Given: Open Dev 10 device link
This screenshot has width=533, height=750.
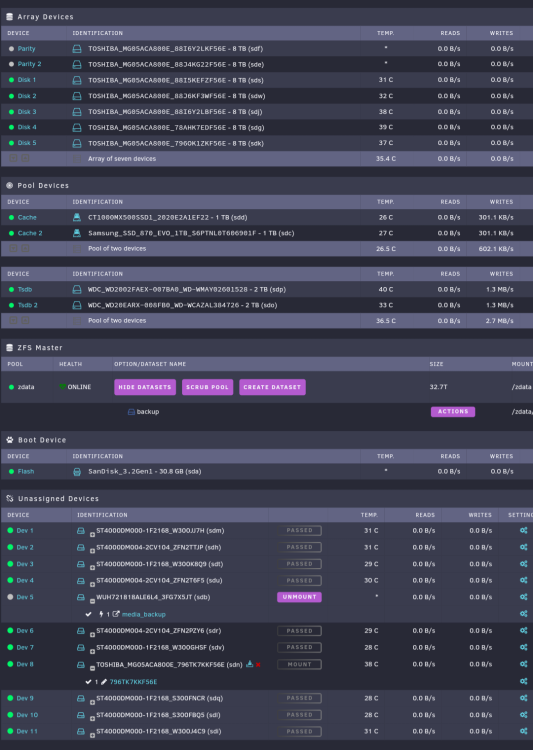Looking at the screenshot, I should [x=27, y=715].
